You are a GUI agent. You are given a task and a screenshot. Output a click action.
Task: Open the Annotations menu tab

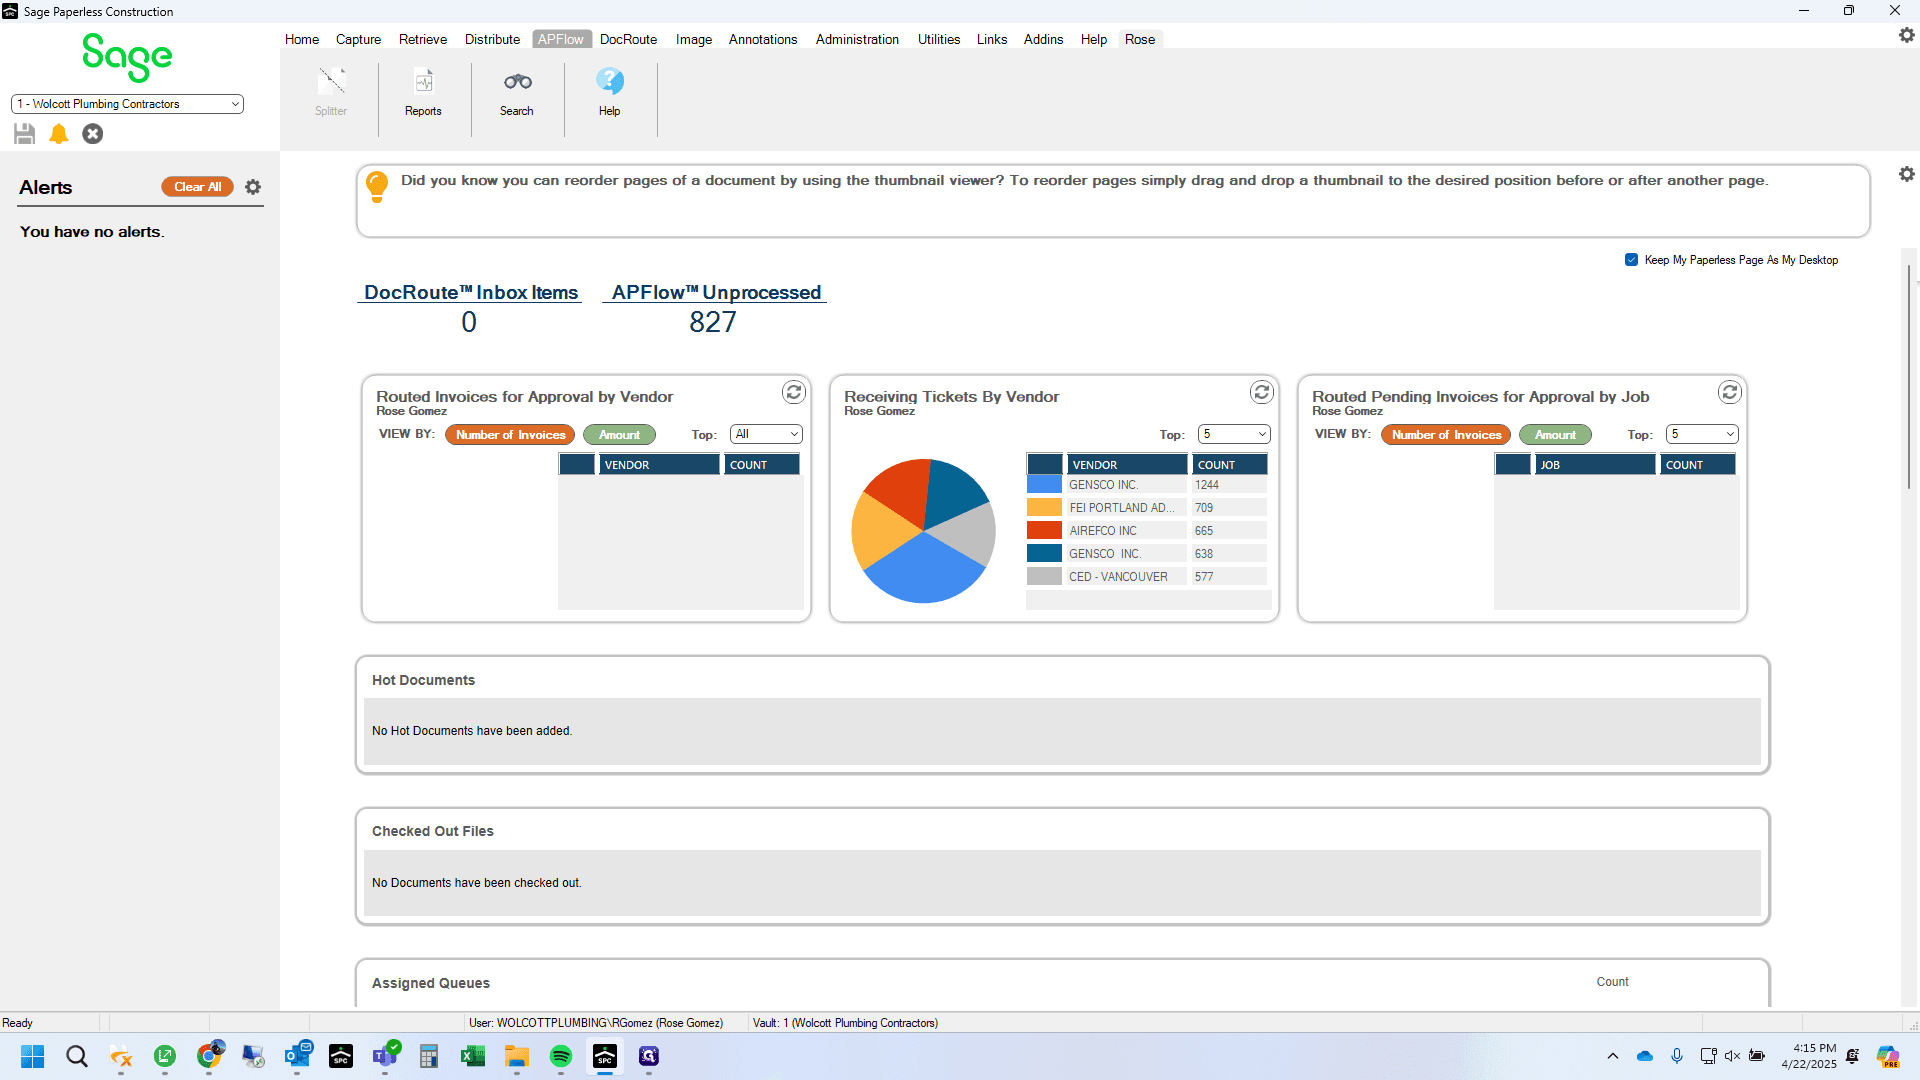(763, 39)
